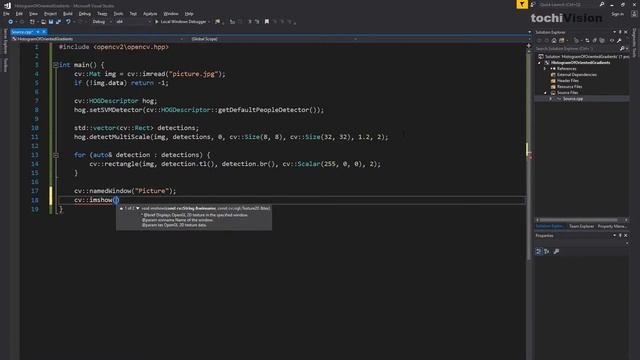Open the Build menu
The image size is (640, 360).
tap(68, 14)
